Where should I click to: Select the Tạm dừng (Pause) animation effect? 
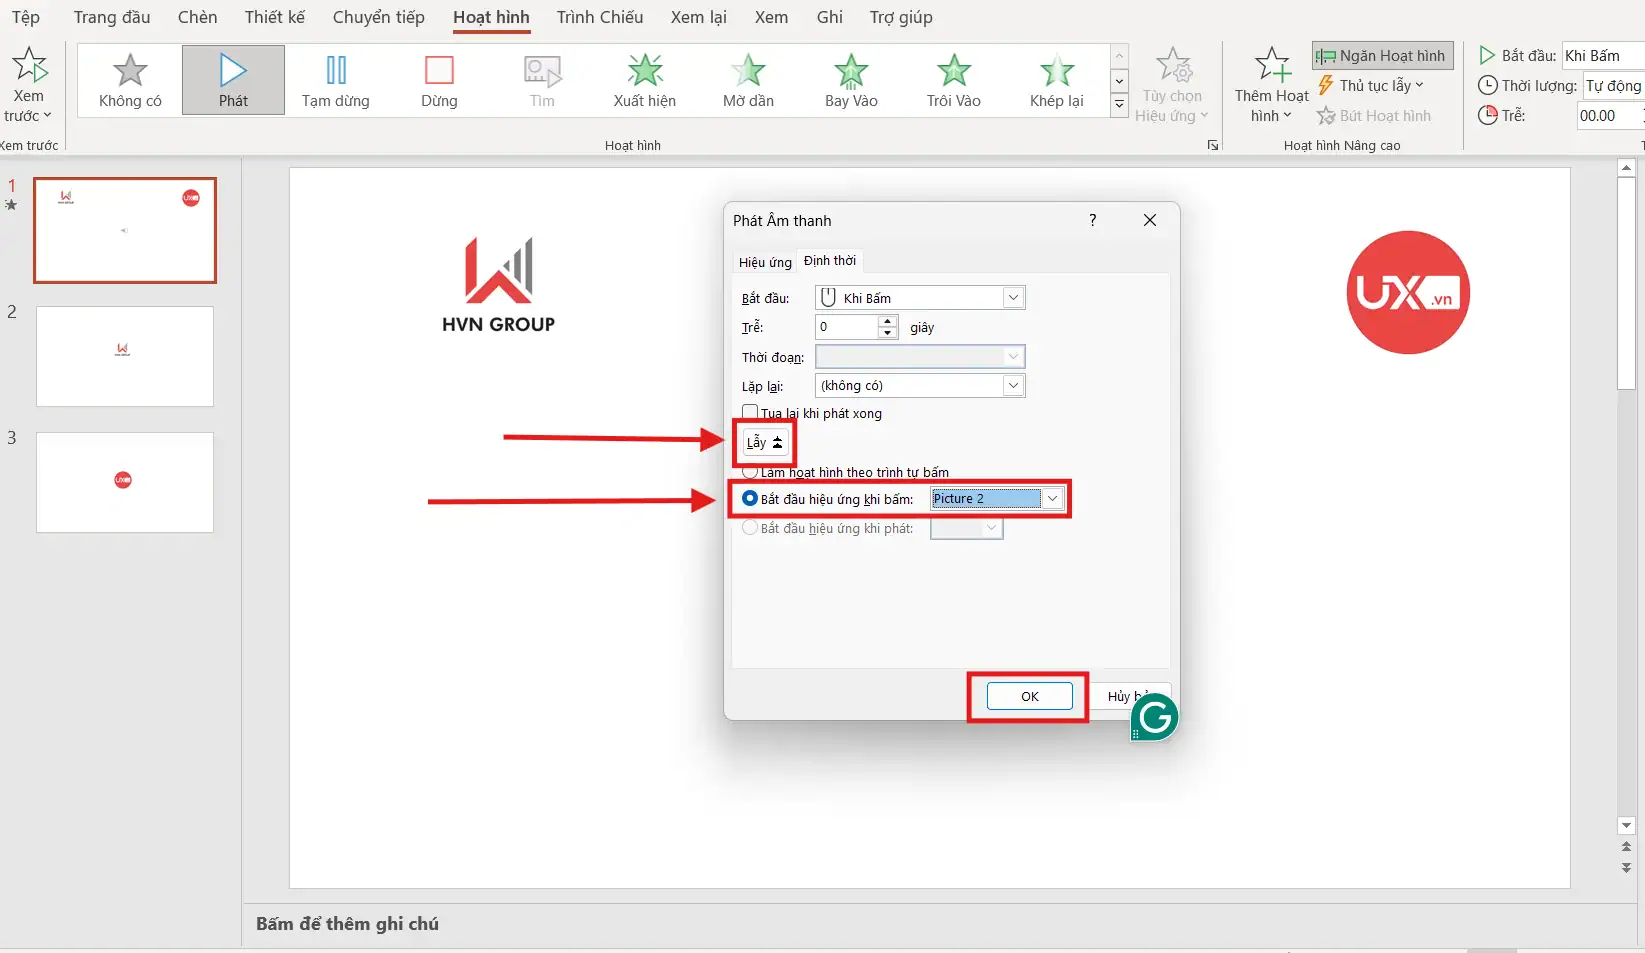click(x=335, y=80)
